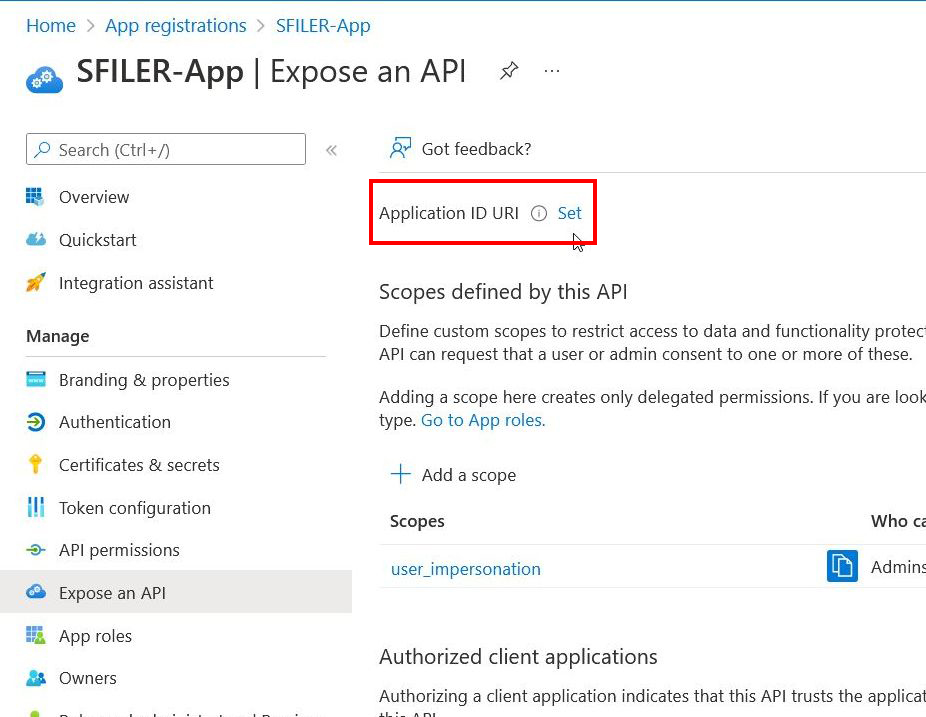Click the Manage section heading

click(x=58, y=336)
